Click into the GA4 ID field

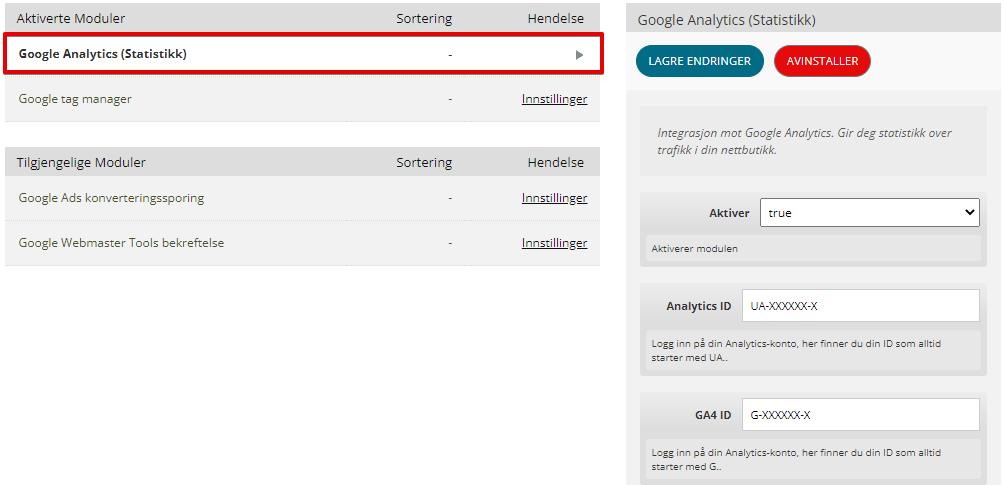(860, 415)
